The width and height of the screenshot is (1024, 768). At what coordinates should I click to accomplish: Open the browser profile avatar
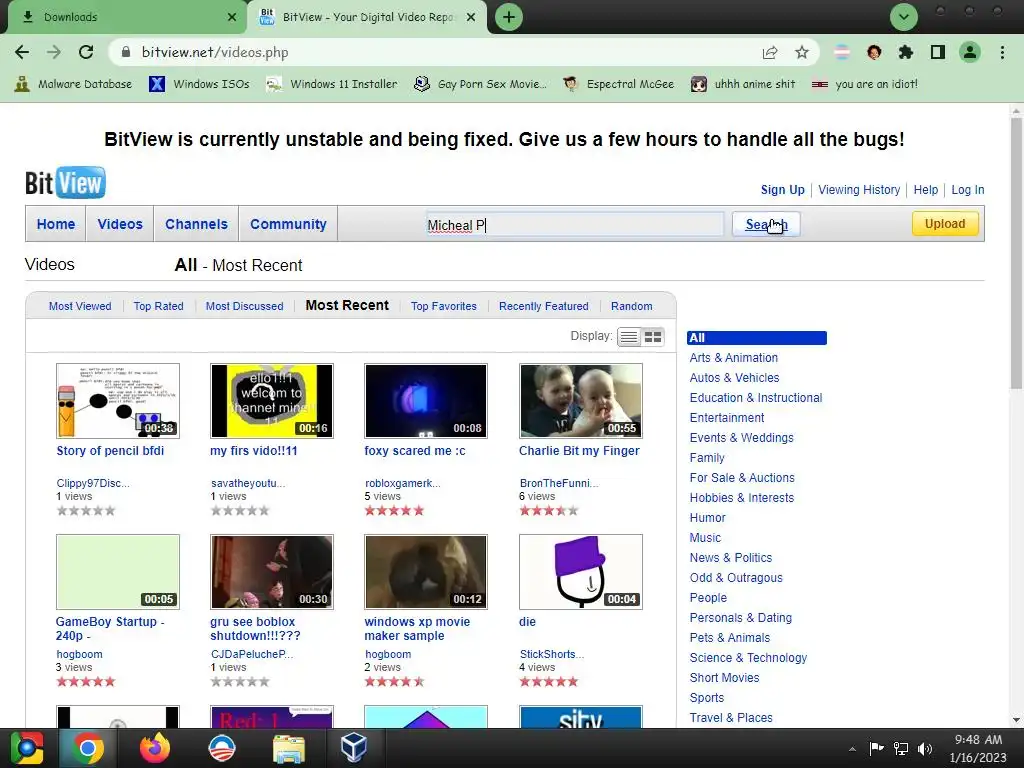click(970, 52)
